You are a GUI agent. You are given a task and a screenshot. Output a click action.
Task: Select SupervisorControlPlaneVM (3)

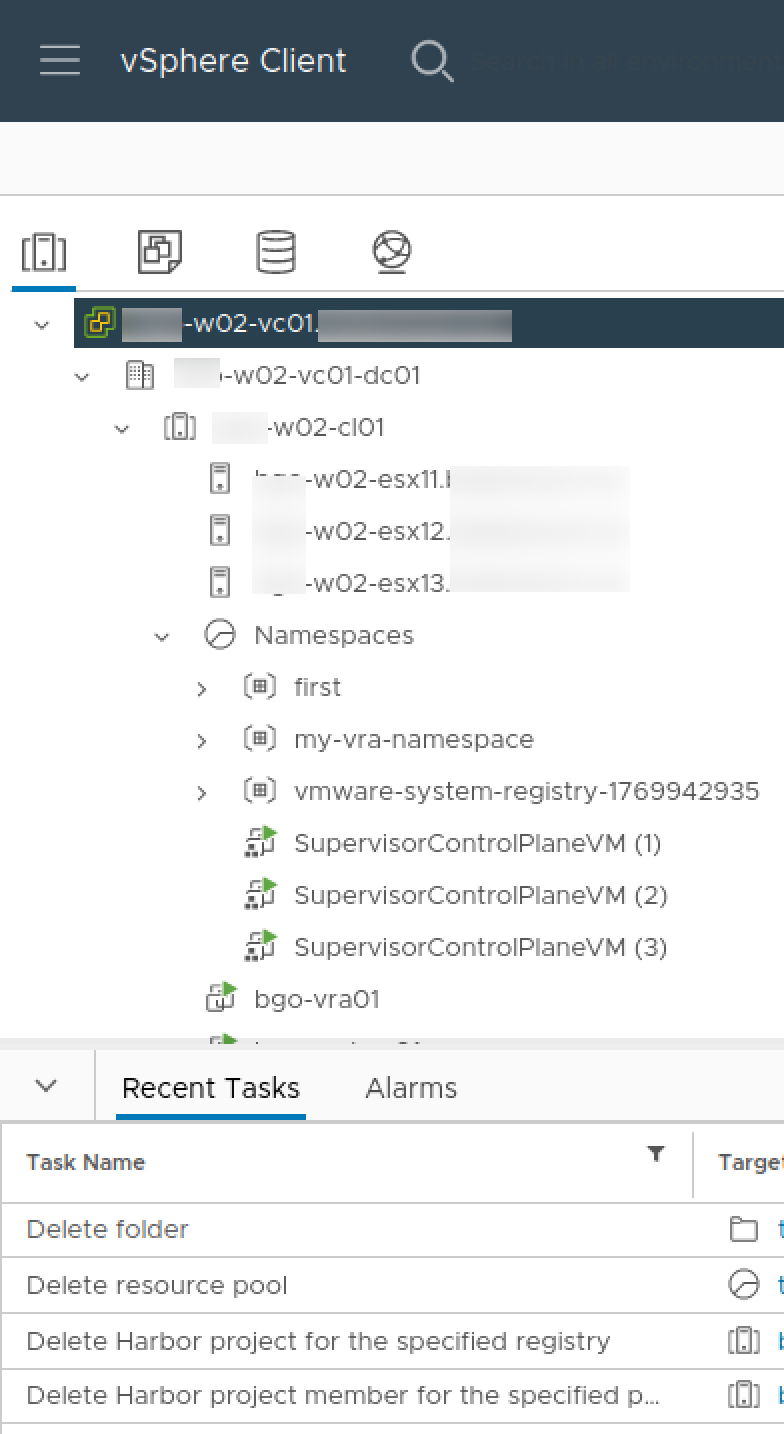click(481, 947)
